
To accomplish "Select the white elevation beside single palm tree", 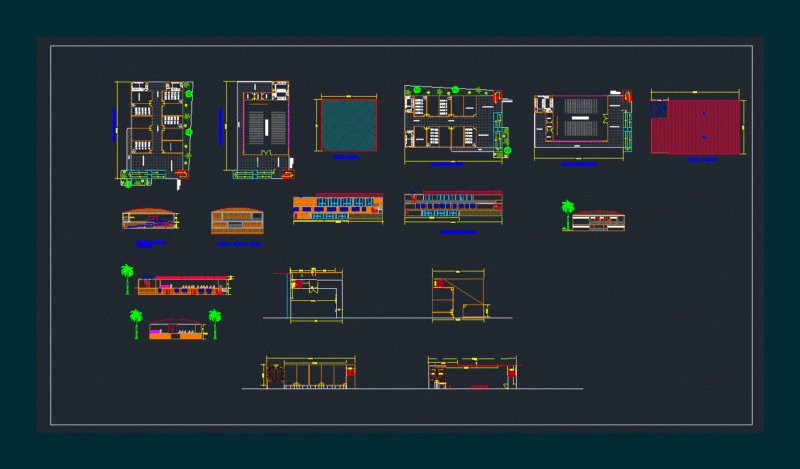I will coord(598,220).
